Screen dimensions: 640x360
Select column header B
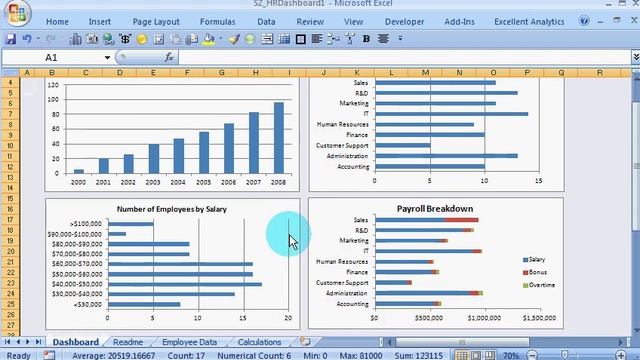pyautogui.click(x=52, y=73)
